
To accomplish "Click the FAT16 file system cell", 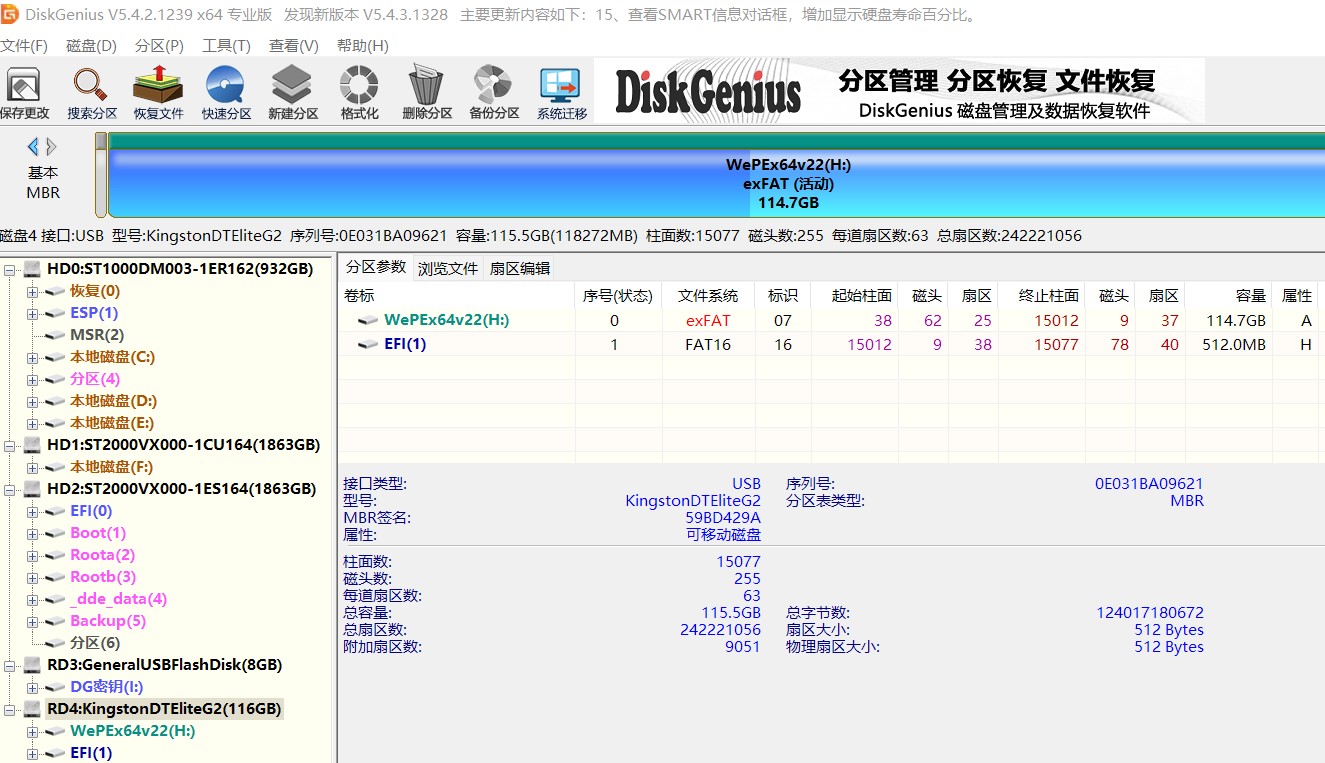I will coord(708,345).
